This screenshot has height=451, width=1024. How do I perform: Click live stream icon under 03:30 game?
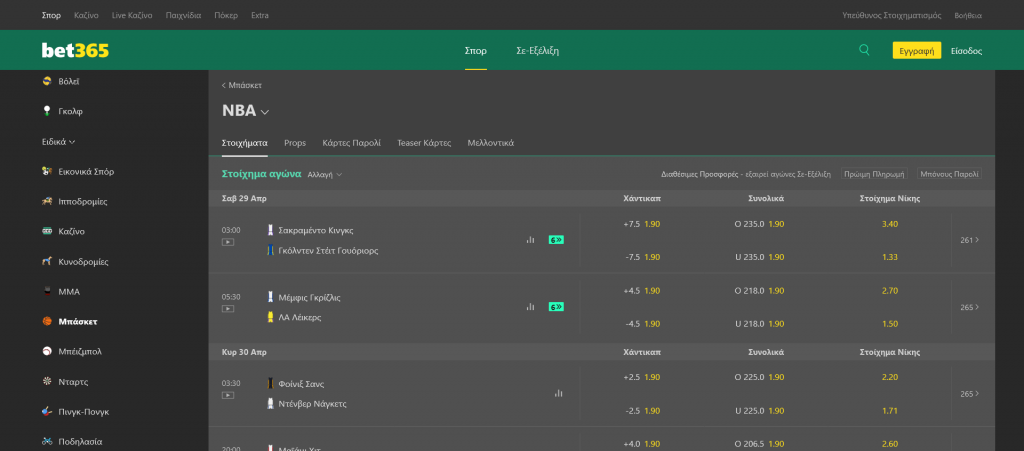(228, 396)
